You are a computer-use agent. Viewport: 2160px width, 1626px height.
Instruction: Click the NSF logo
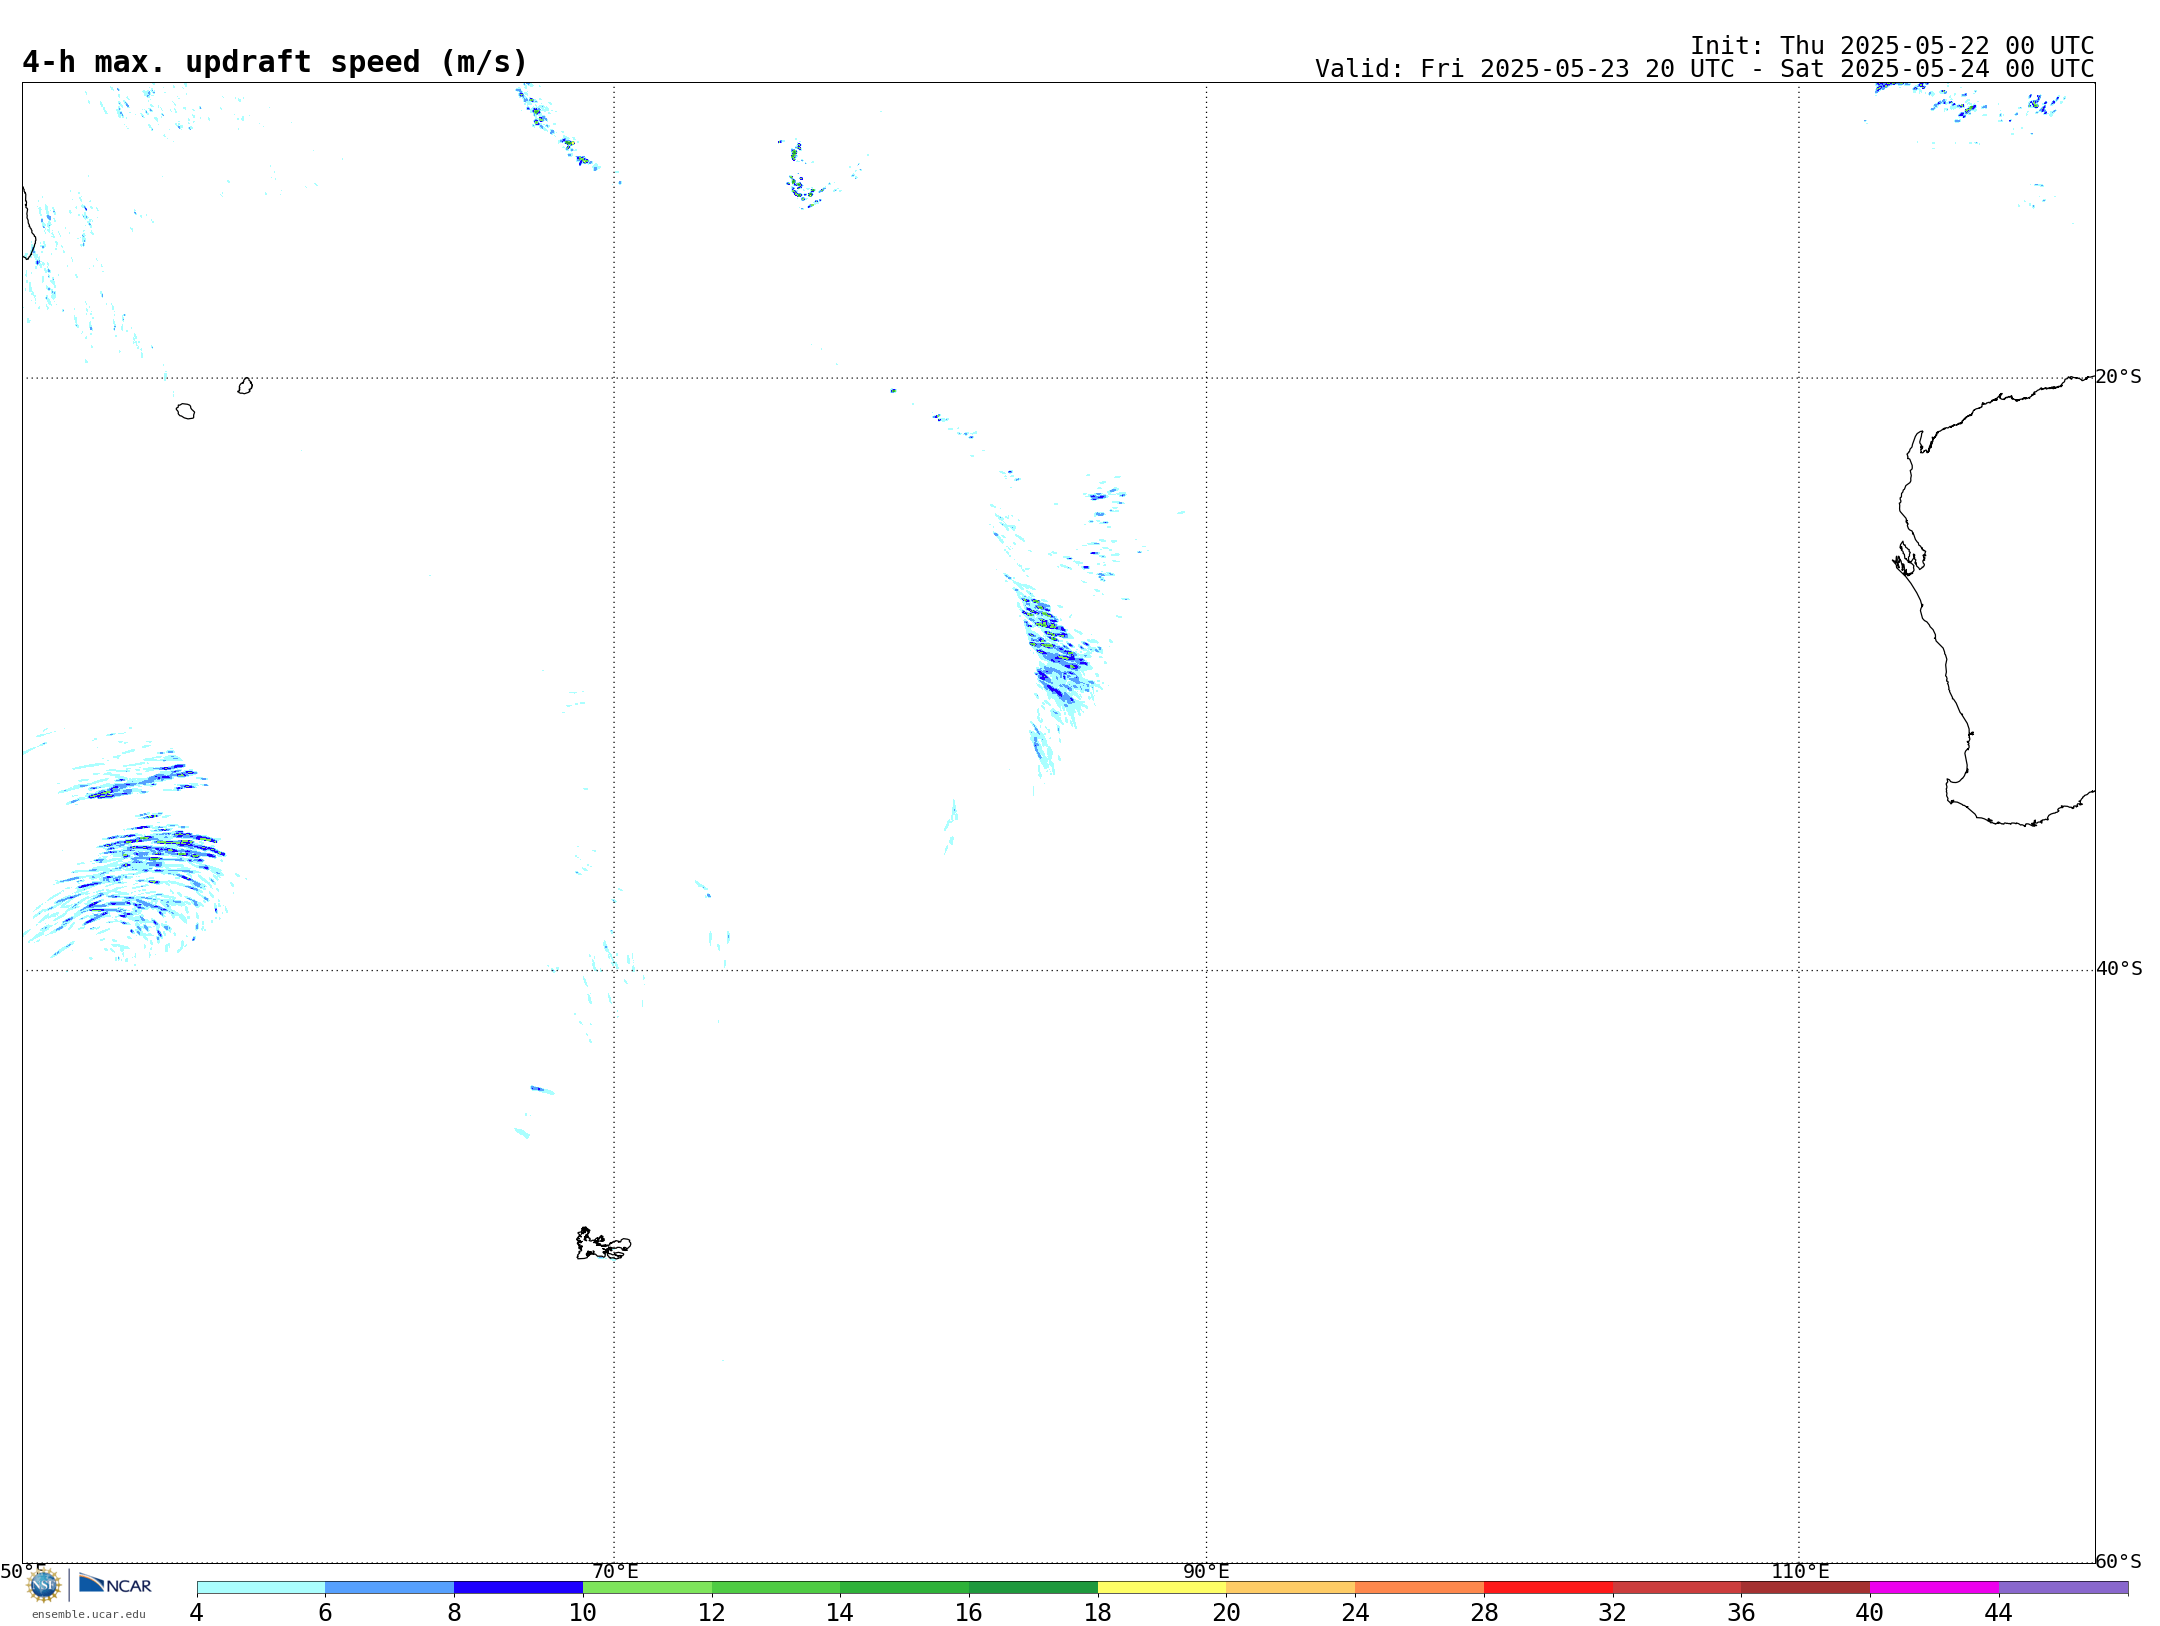44,1585
